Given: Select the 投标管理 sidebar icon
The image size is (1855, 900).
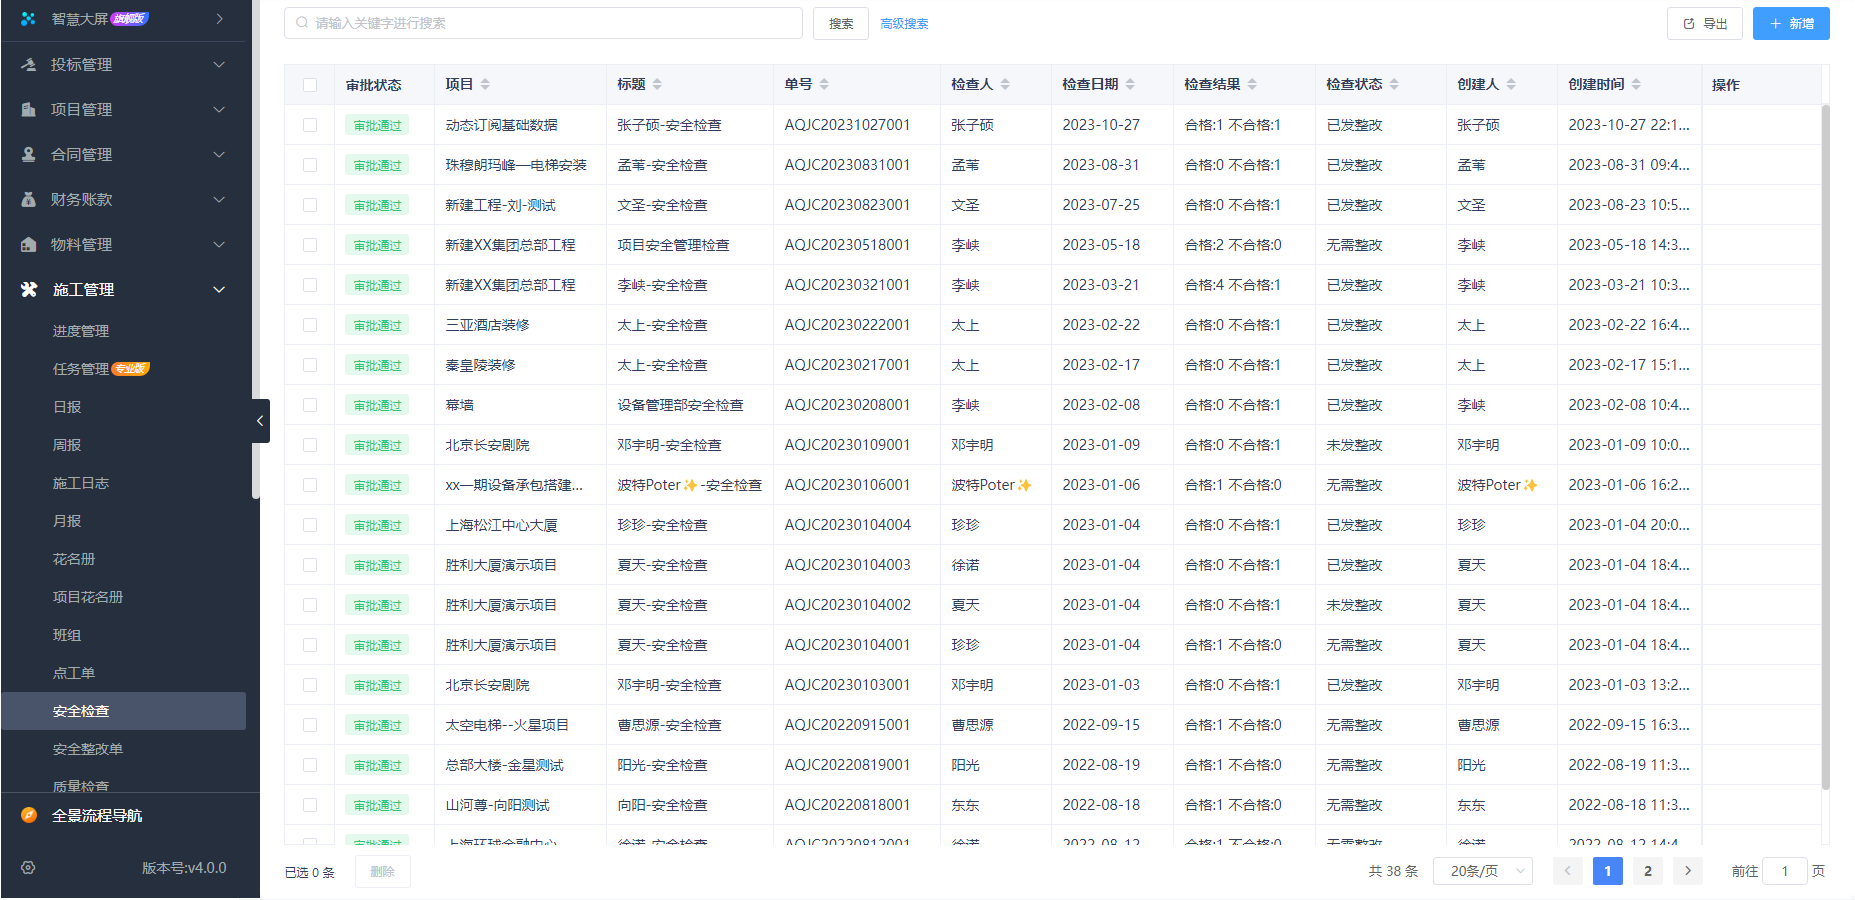Looking at the screenshot, I should (26, 64).
